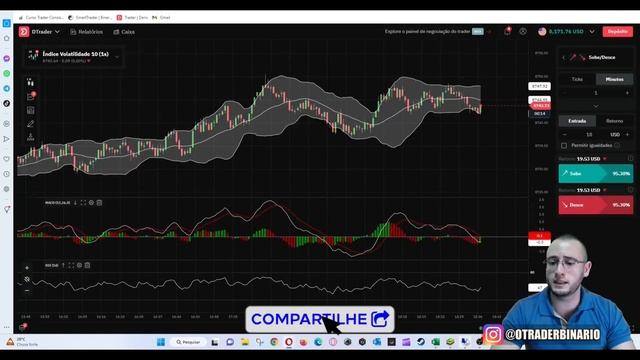Open Opera browser from the taskbar

coord(289,342)
